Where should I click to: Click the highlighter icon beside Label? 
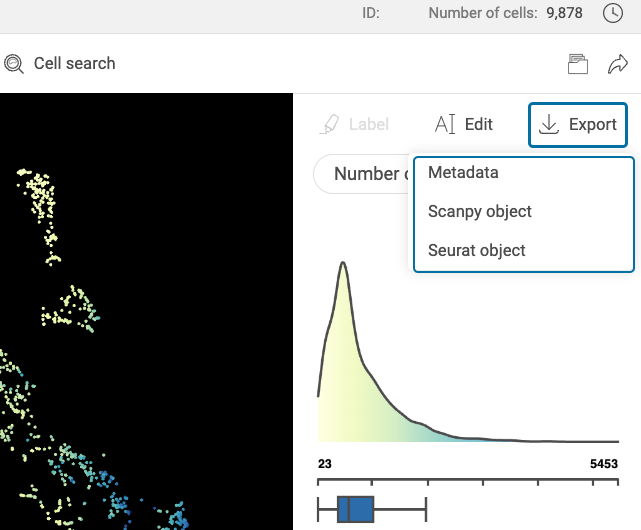(328, 125)
